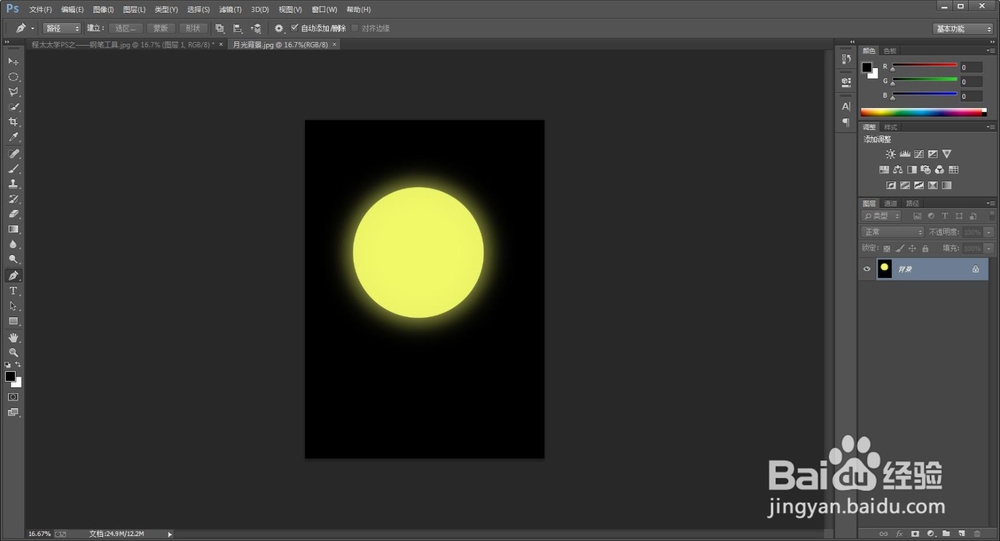Open layer blend mode 正常 dropdown
The height and width of the screenshot is (541, 1000).
click(x=892, y=232)
